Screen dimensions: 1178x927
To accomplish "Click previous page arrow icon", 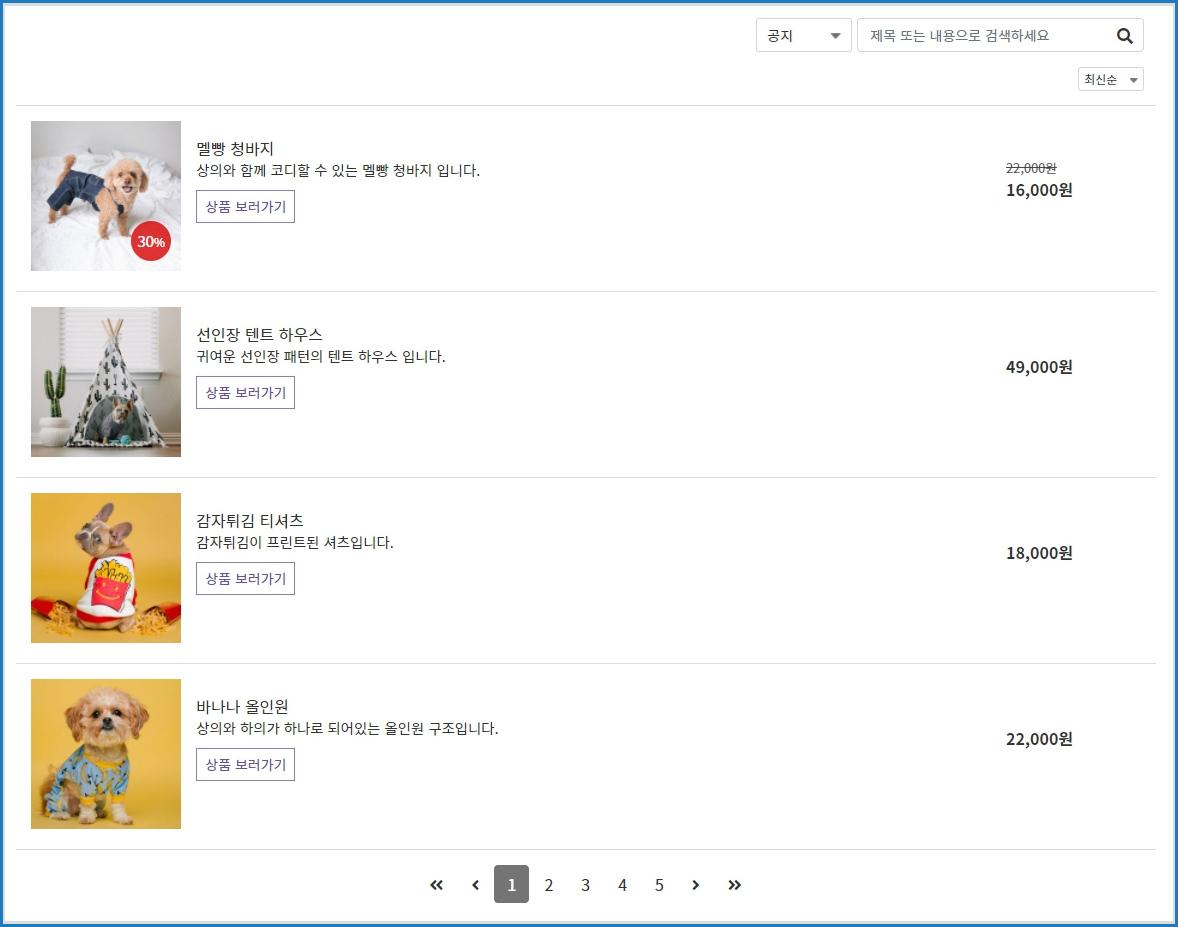I will click(x=475, y=885).
